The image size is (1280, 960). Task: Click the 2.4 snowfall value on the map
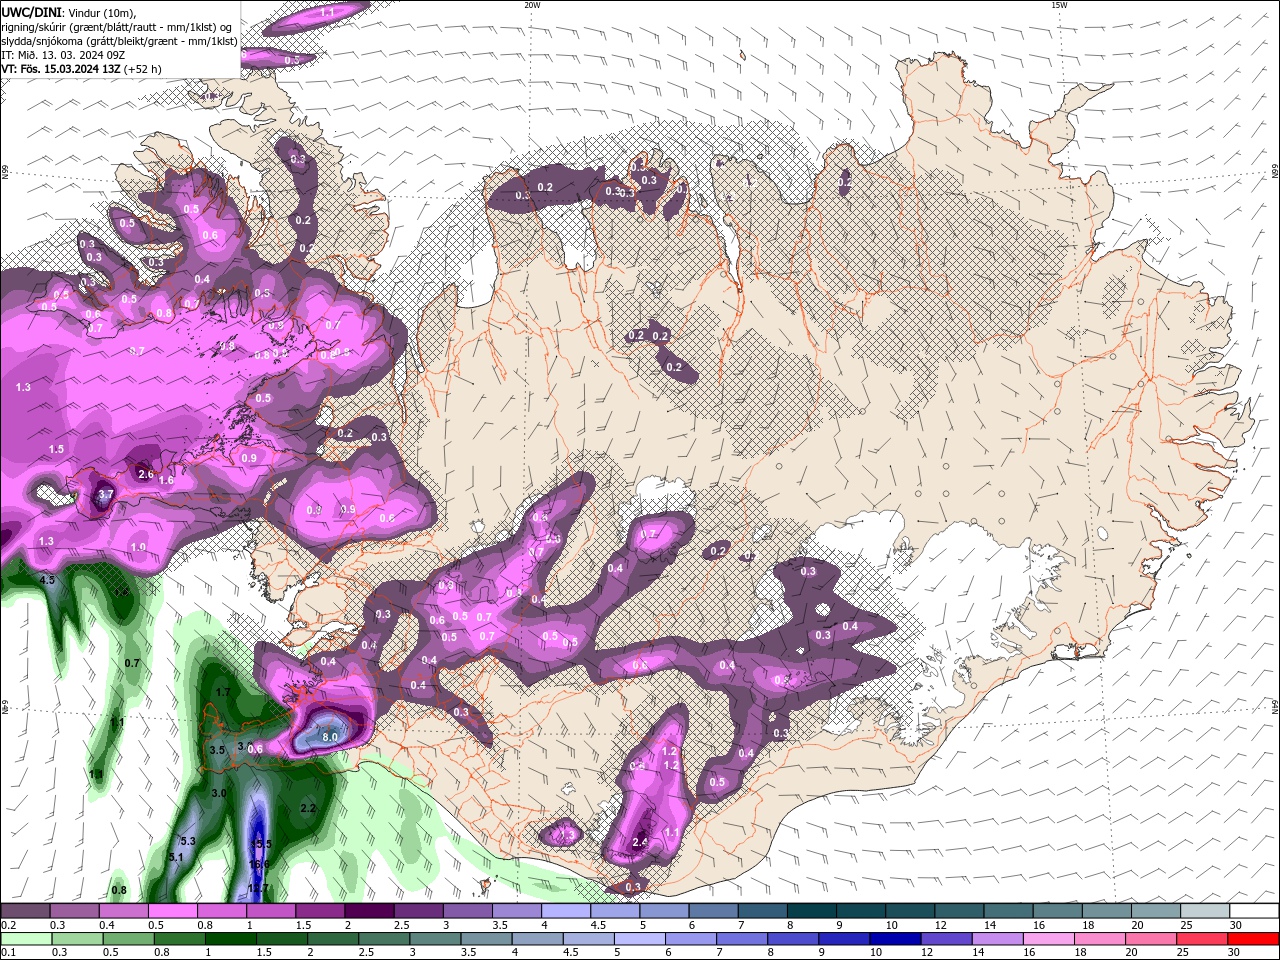641,843
